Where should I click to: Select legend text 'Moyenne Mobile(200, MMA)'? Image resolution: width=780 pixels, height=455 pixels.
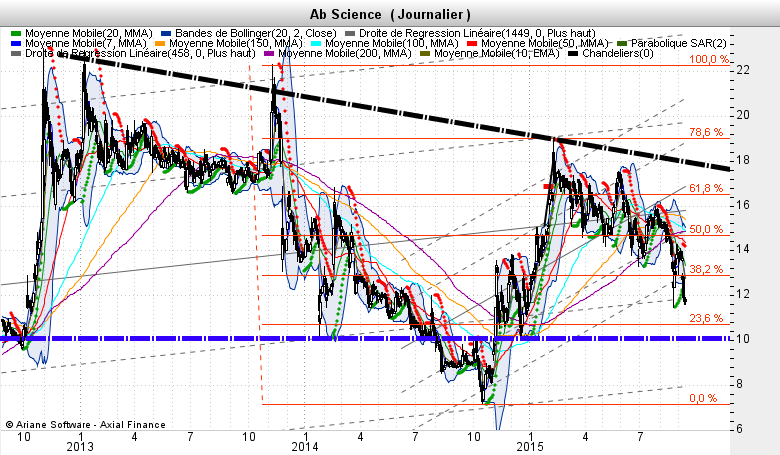(x=345, y=53)
